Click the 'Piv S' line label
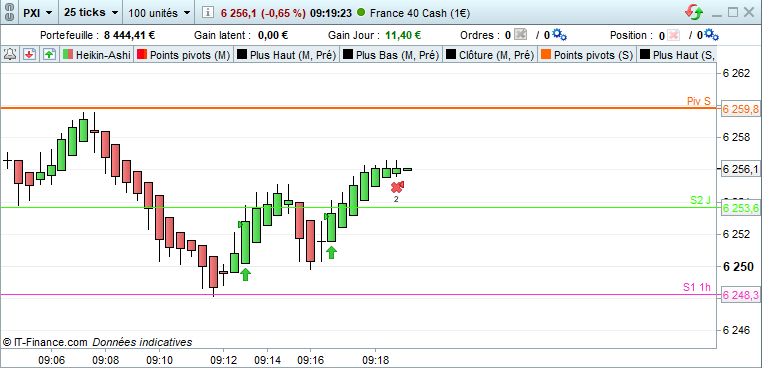The height and width of the screenshot is (368, 762). coord(699,101)
